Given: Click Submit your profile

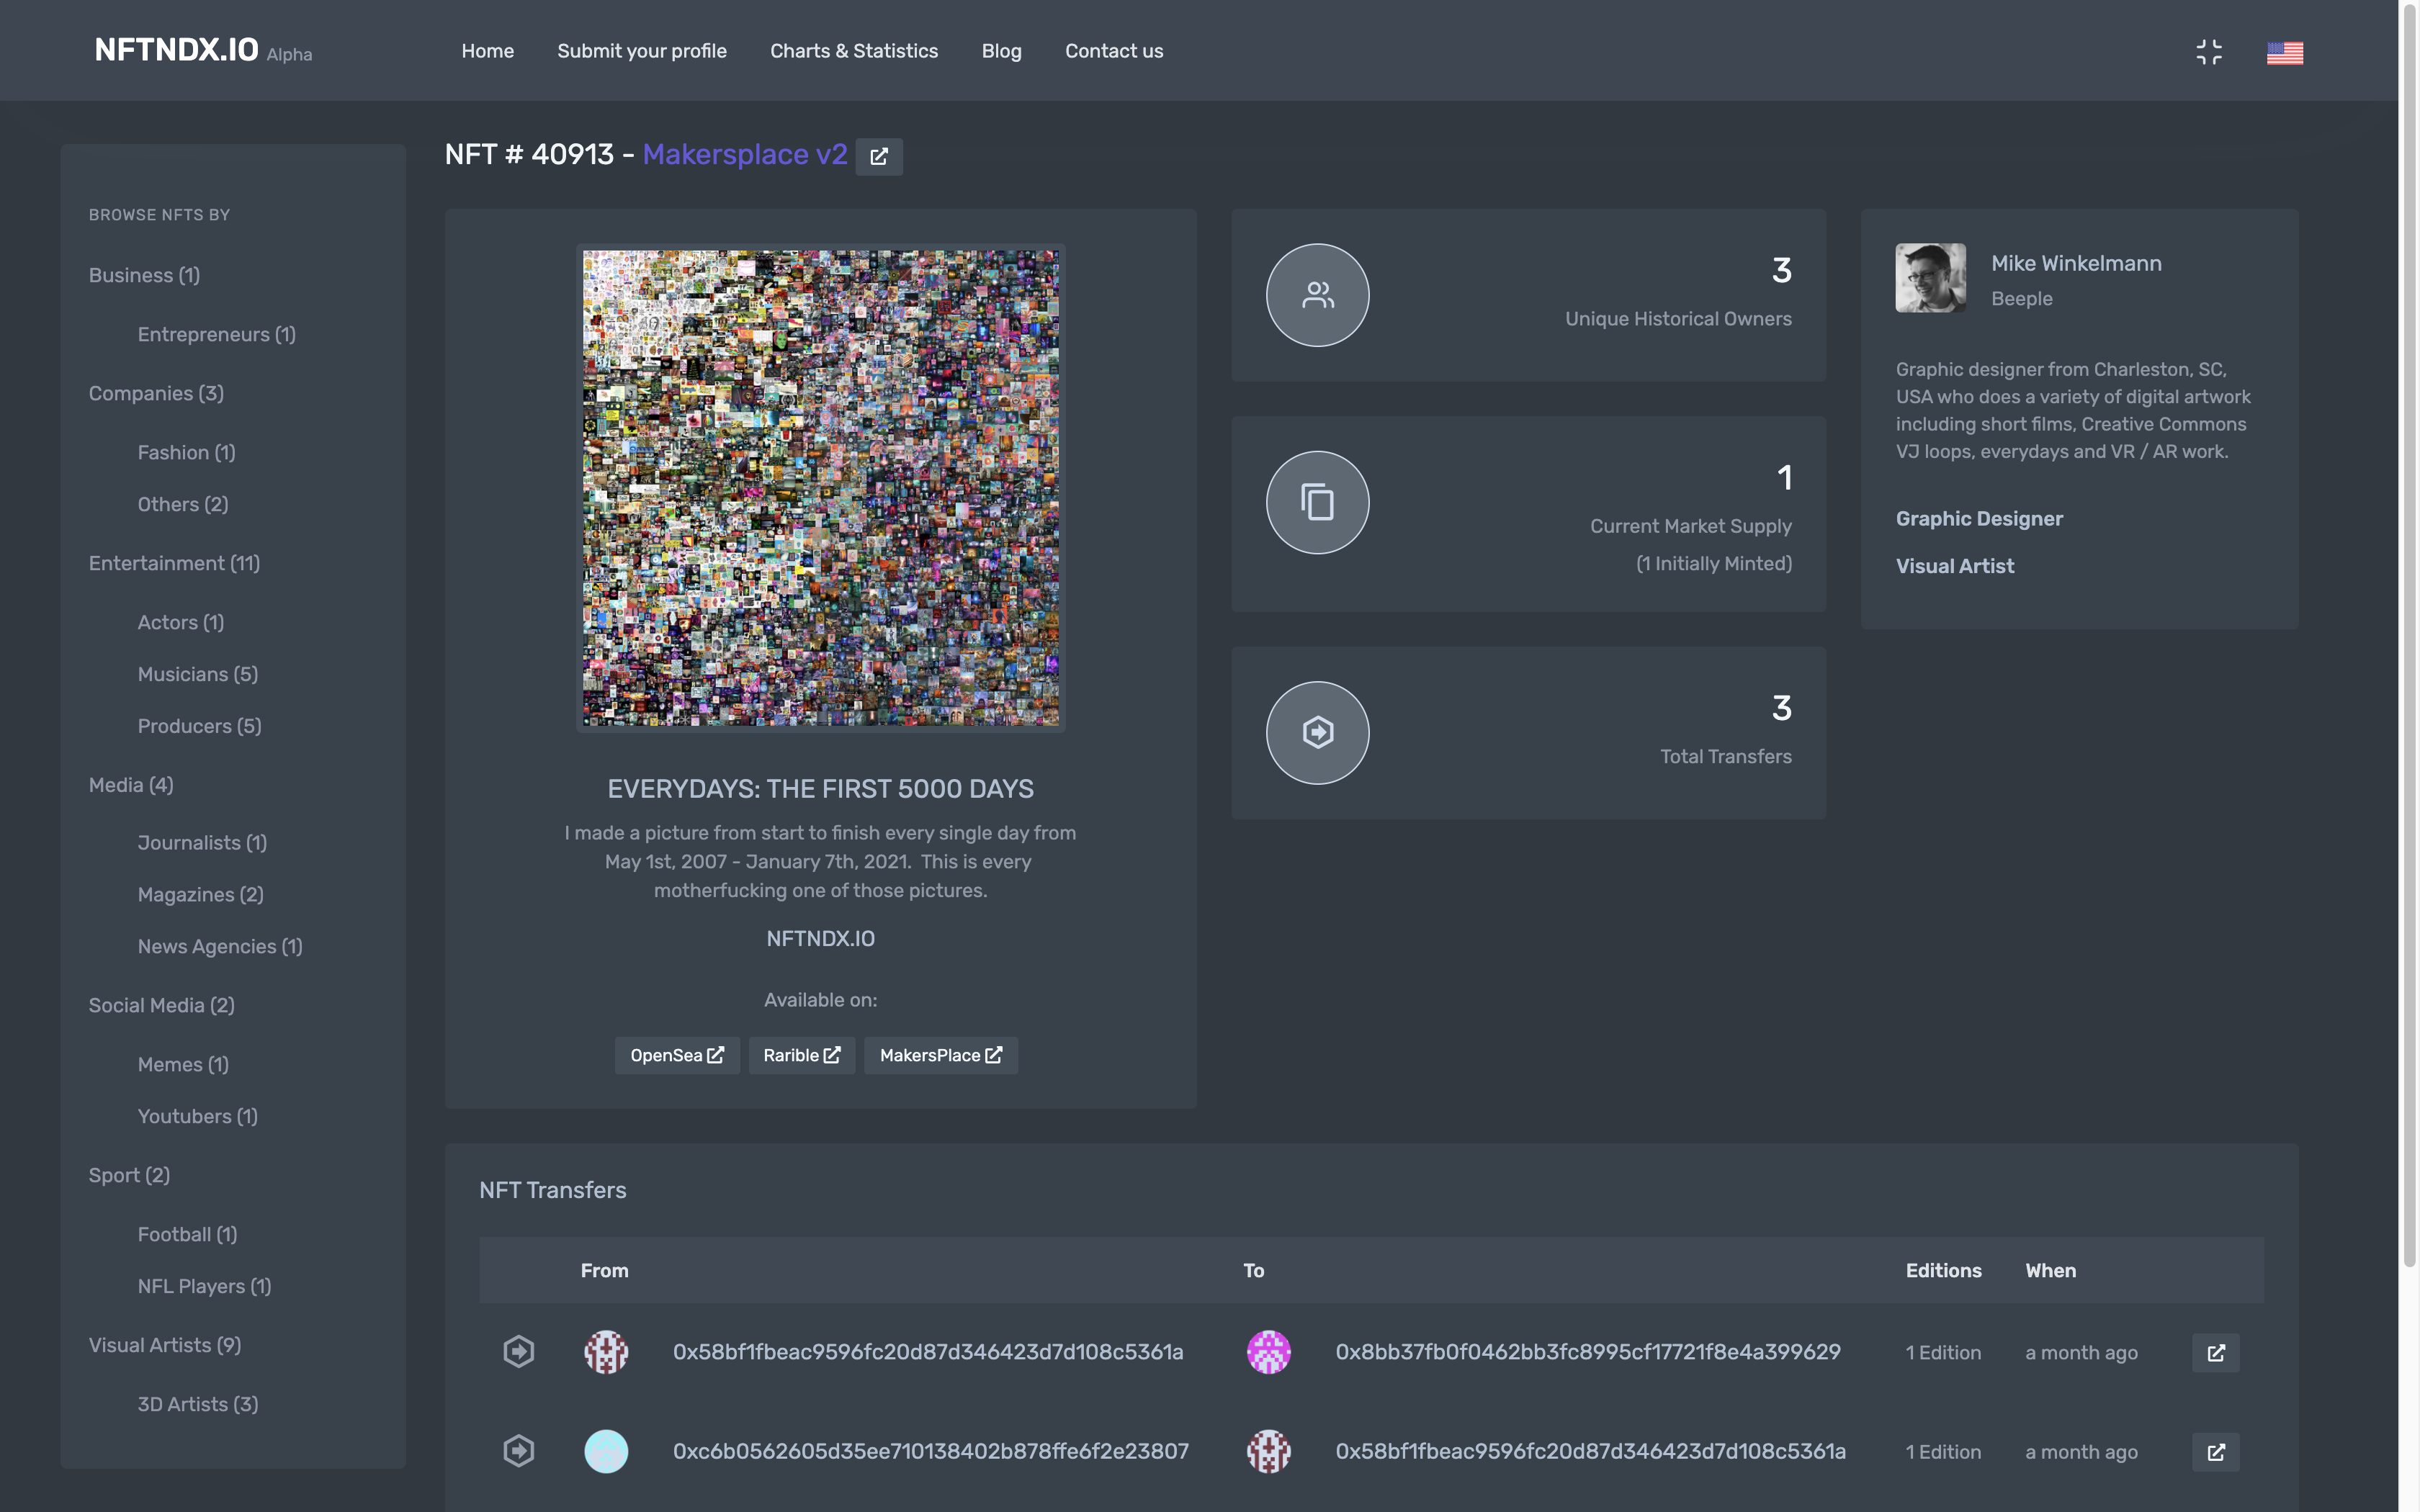Looking at the screenshot, I should point(642,50).
